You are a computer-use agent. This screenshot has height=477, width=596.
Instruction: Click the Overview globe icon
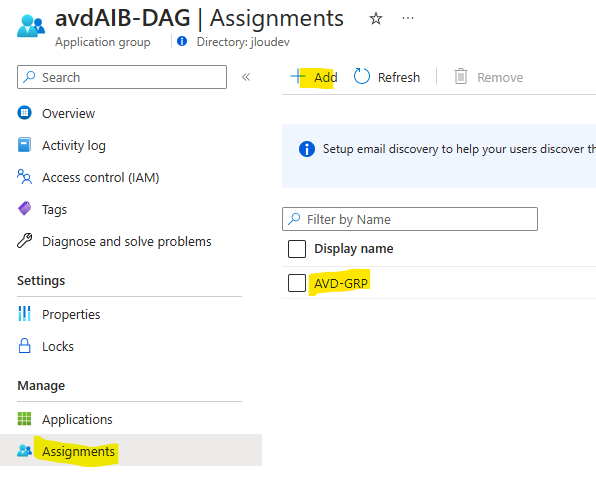[24, 113]
